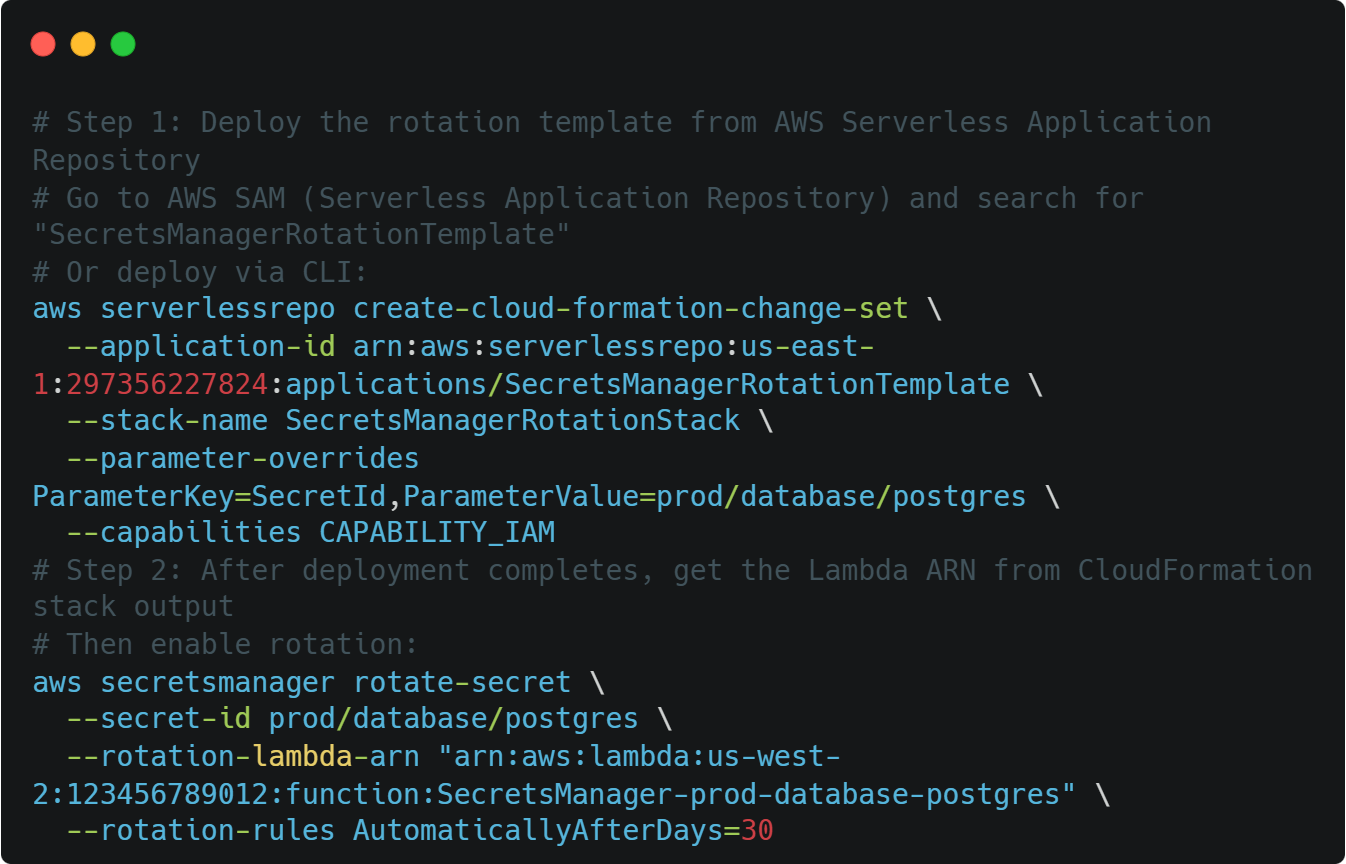Click the 'rotate-secret' subcommand

tap(461, 683)
